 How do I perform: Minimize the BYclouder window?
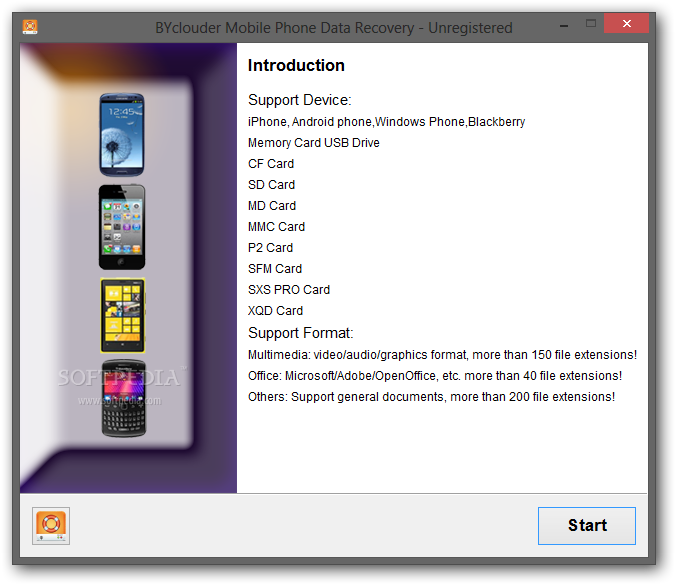(564, 26)
